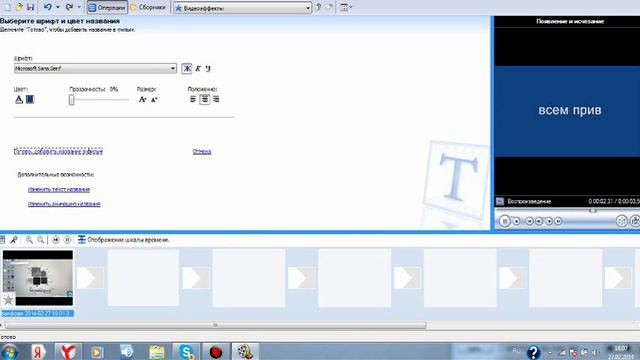The height and width of the screenshot is (360, 640).
Task: Go up one level in collections
Action: point(318,7)
